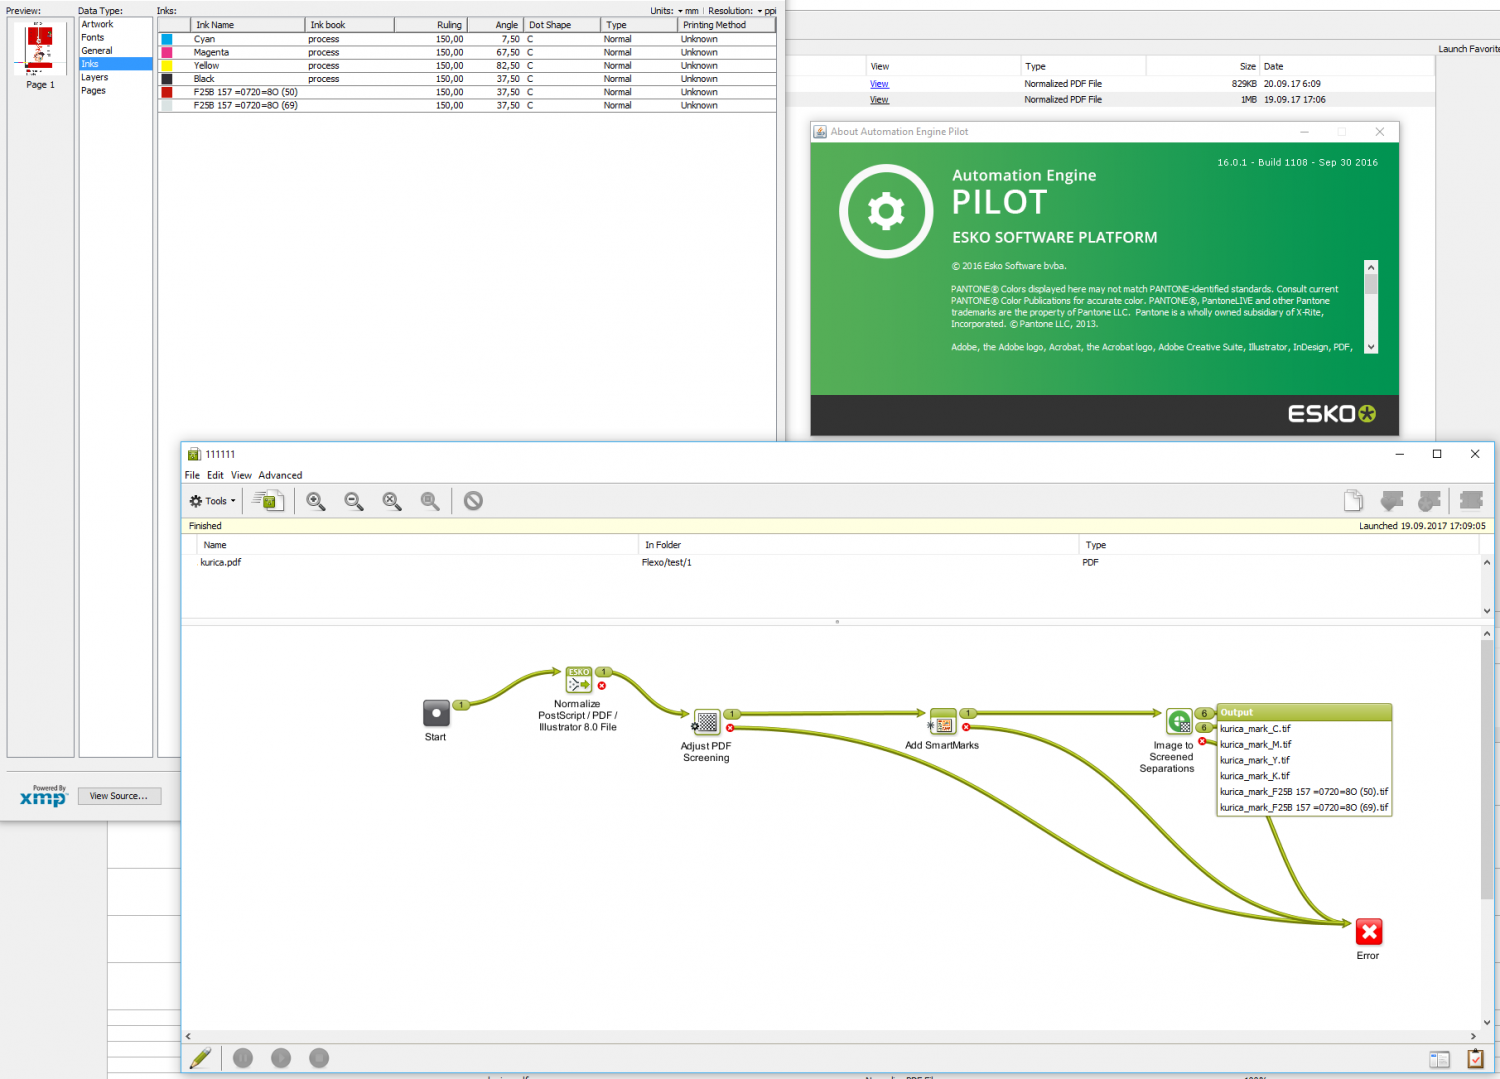1500x1079 pixels.
Task: Select Layers in the Data Type list
Action: point(95,77)
